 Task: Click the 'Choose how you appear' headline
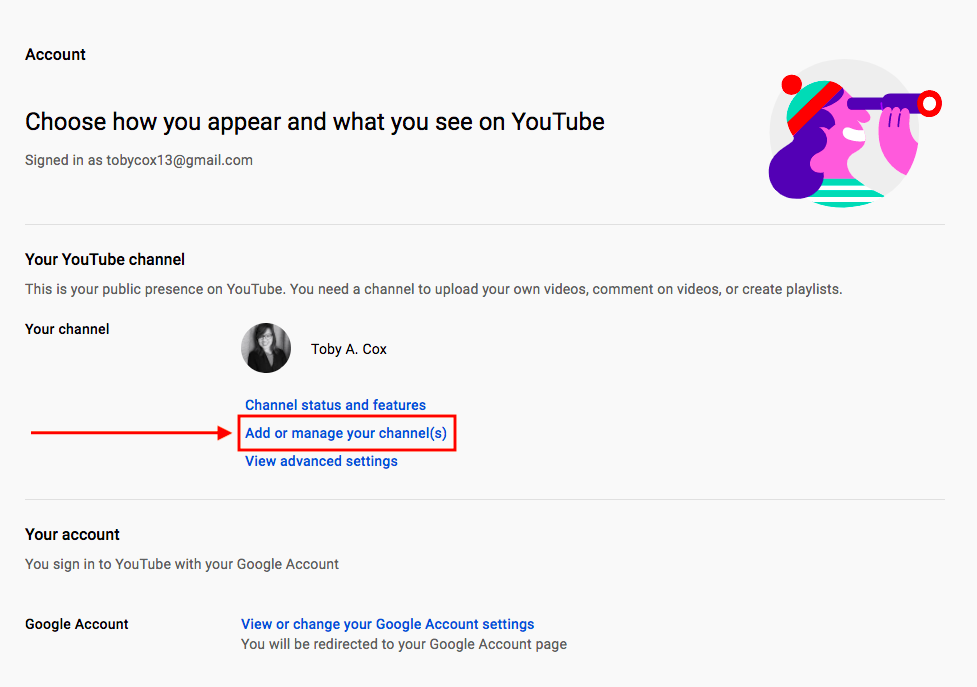[315, 122]
